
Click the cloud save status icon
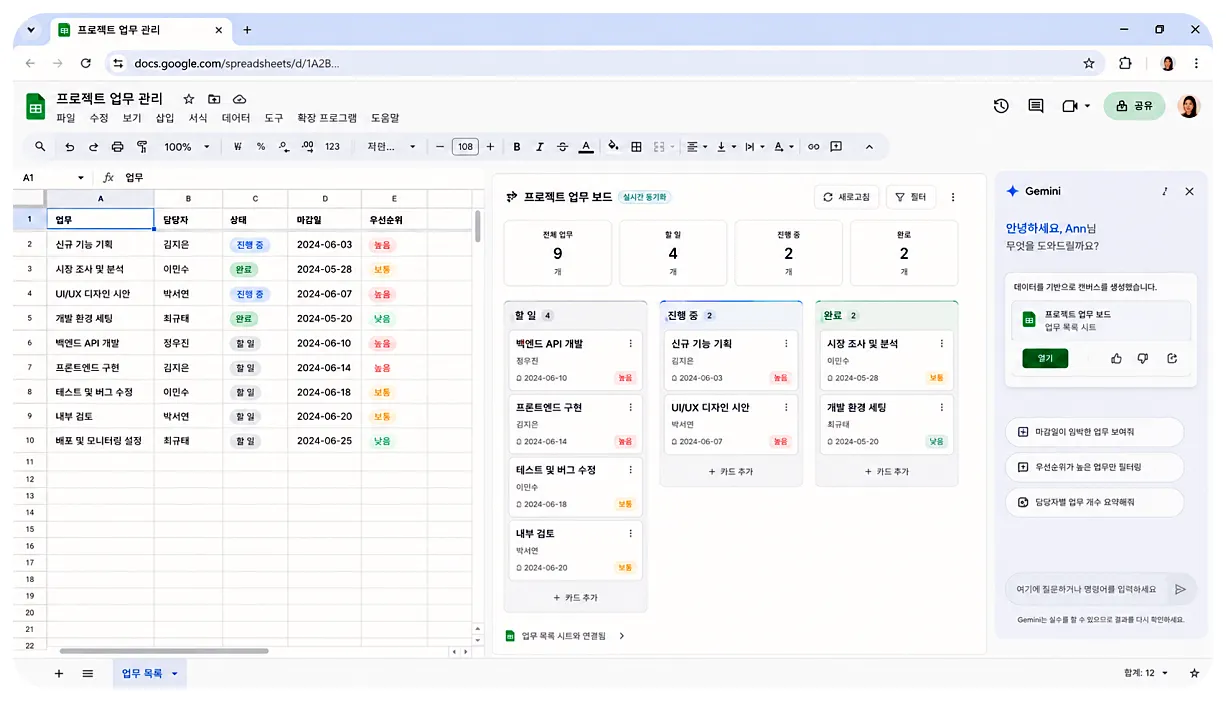(240, 99)
